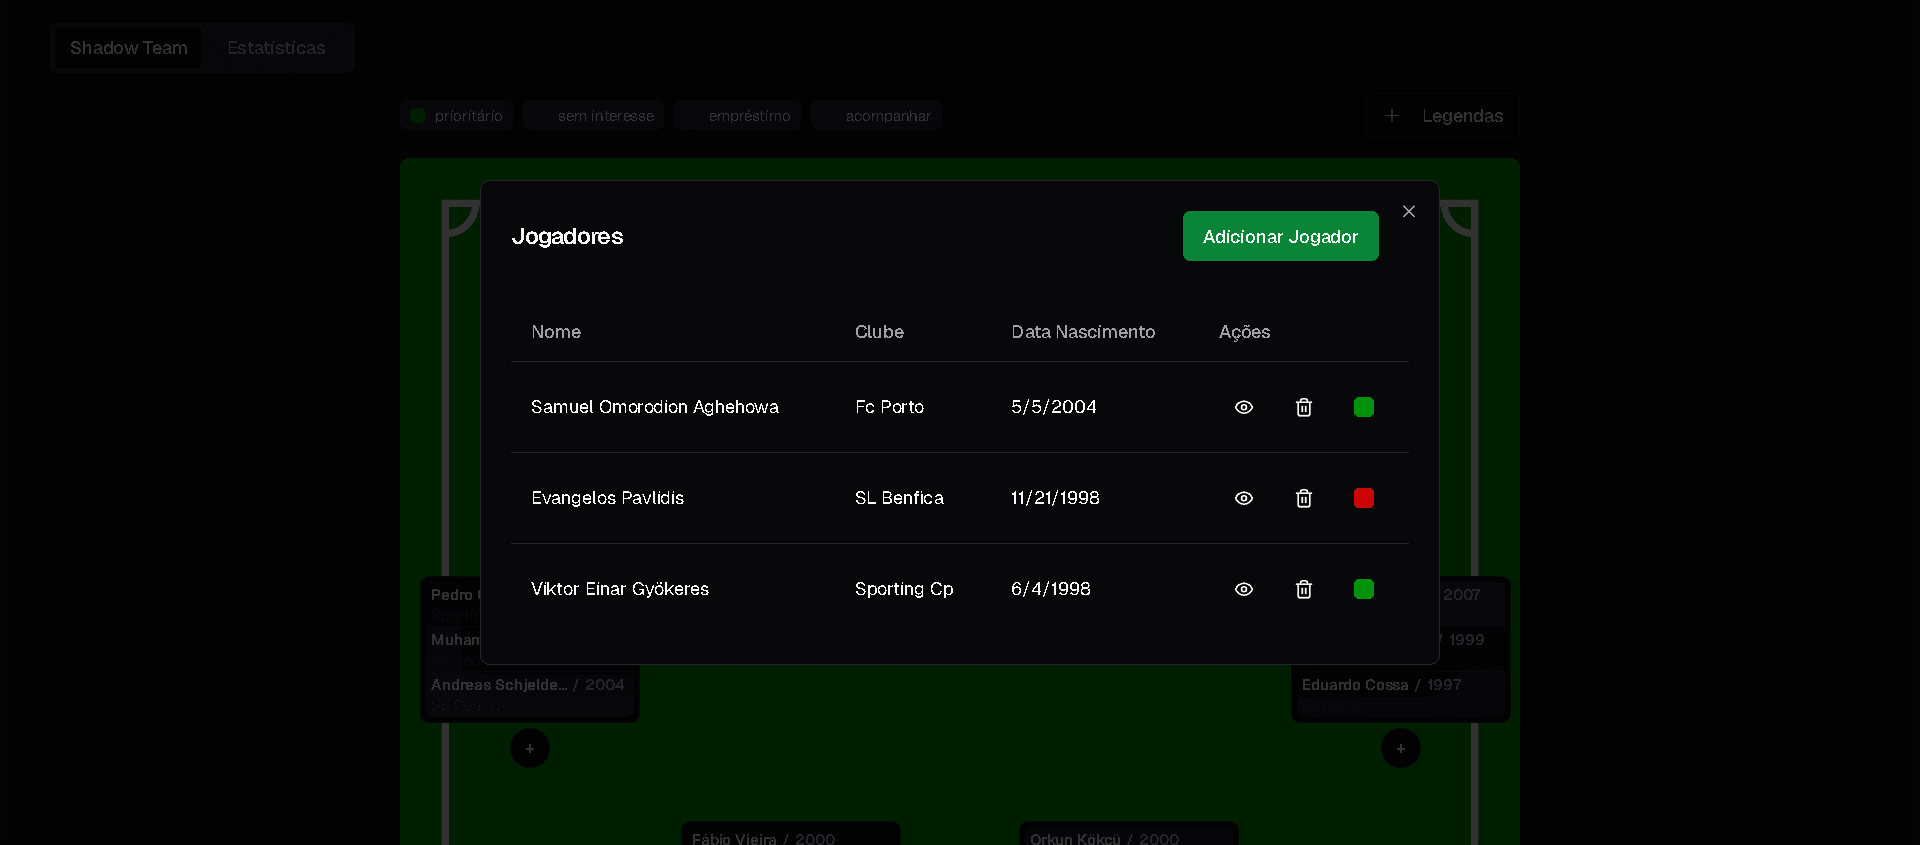Show Viktor Einar Gyökeres player details
This screenshot has height=845, width=1920.
pyautogui.click(x=1243, y=589)
